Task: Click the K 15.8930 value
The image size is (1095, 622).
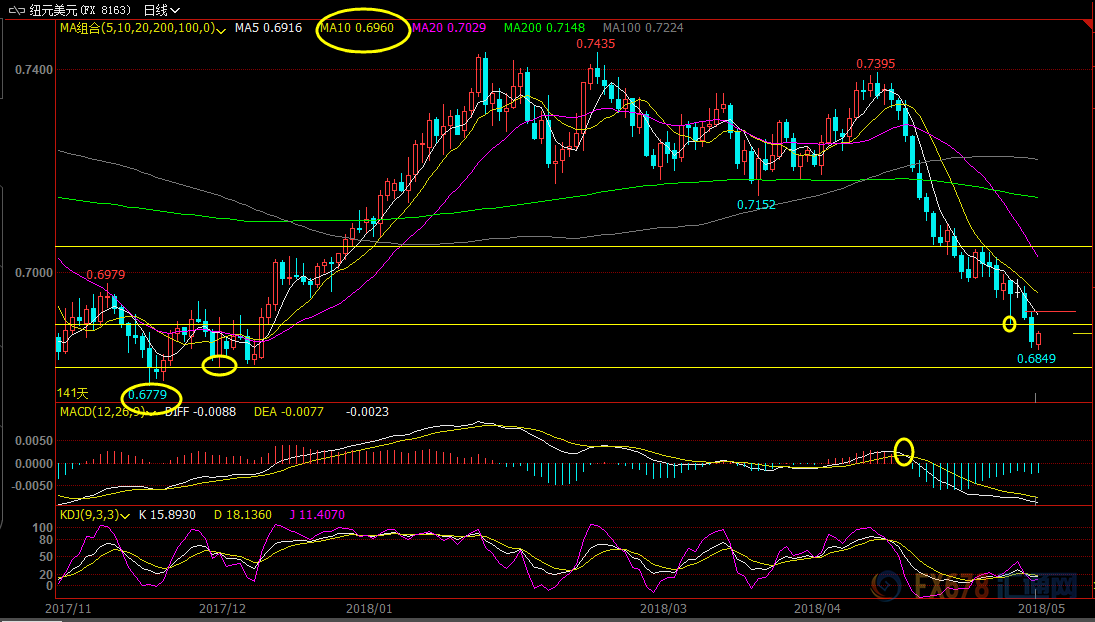Action: (167, 515)
